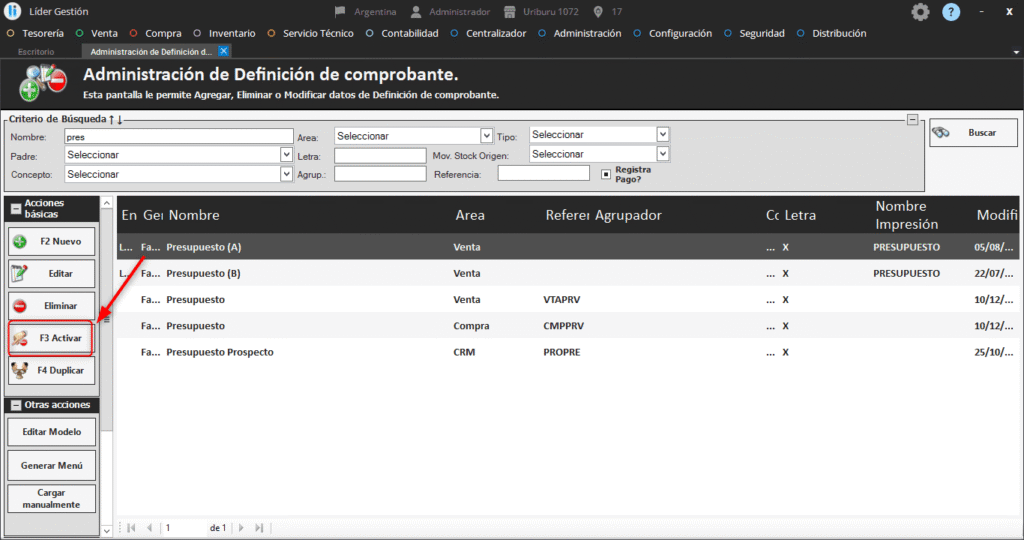Open the Contabilidad menu
This screenshot has width=1024, height=540.
coord(409,33)
